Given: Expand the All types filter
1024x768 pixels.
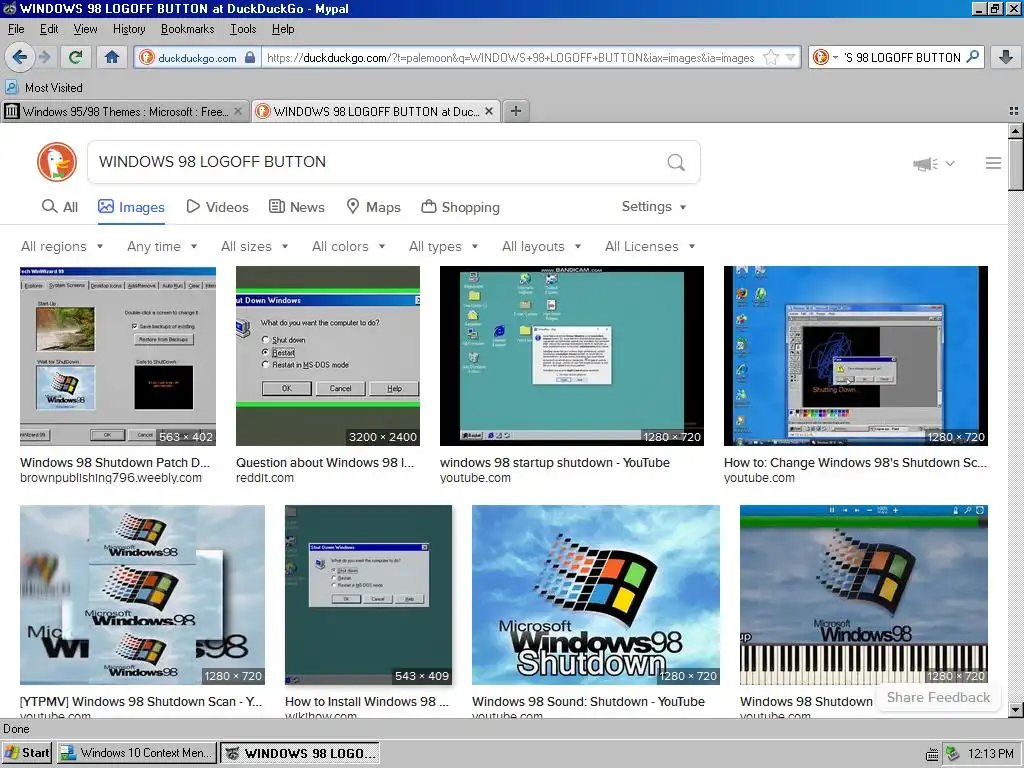Looking at the screenshot, I should coord(443,246).
